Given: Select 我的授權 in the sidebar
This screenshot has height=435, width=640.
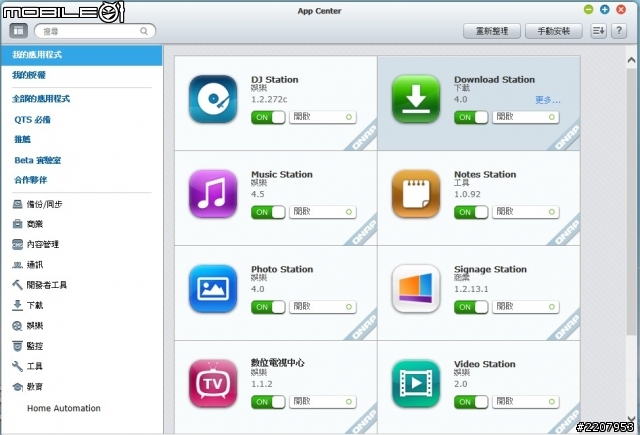Looking at the screenshot, I should click(x=29, y=75).
